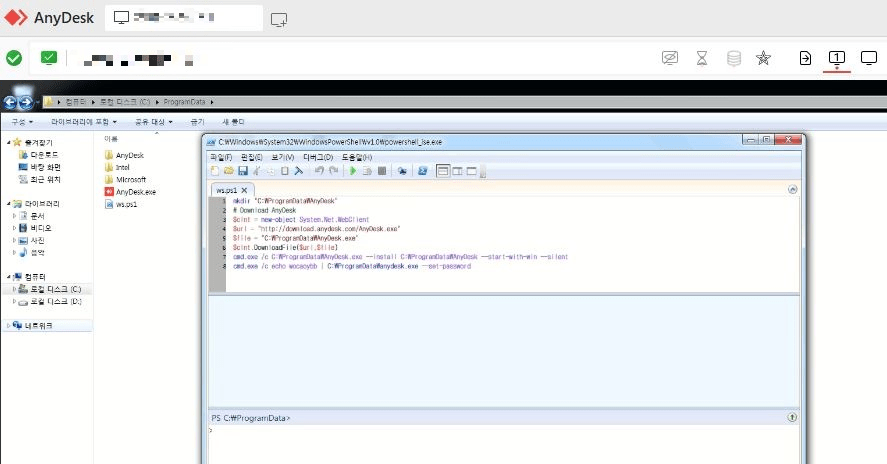Click the Open script folder icon
Image resolution: width=887 pixels, height=464 pixels.
229,171
